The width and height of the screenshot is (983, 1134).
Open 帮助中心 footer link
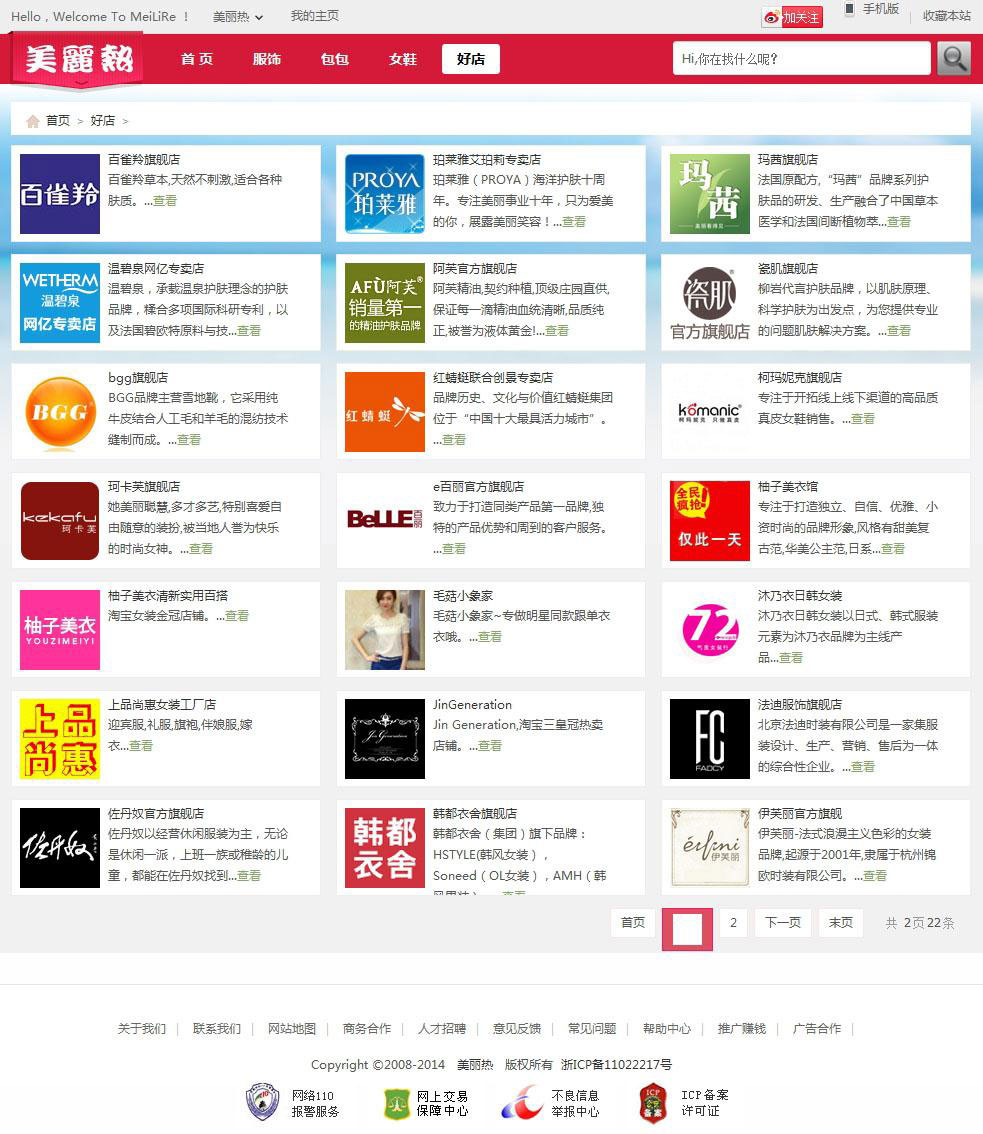667,1028
